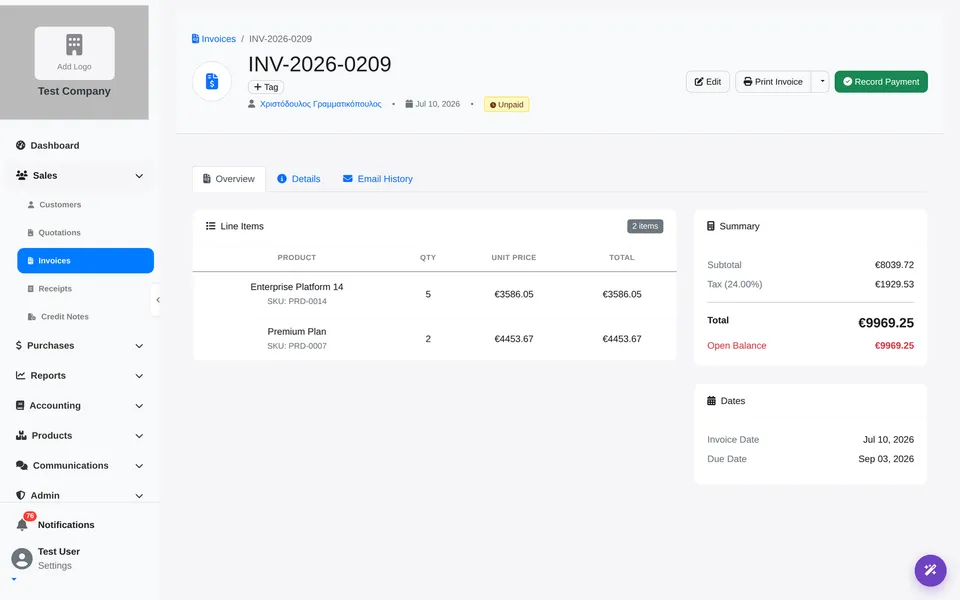Click the Open Balance €9969.25 amount

pos(894,345)
